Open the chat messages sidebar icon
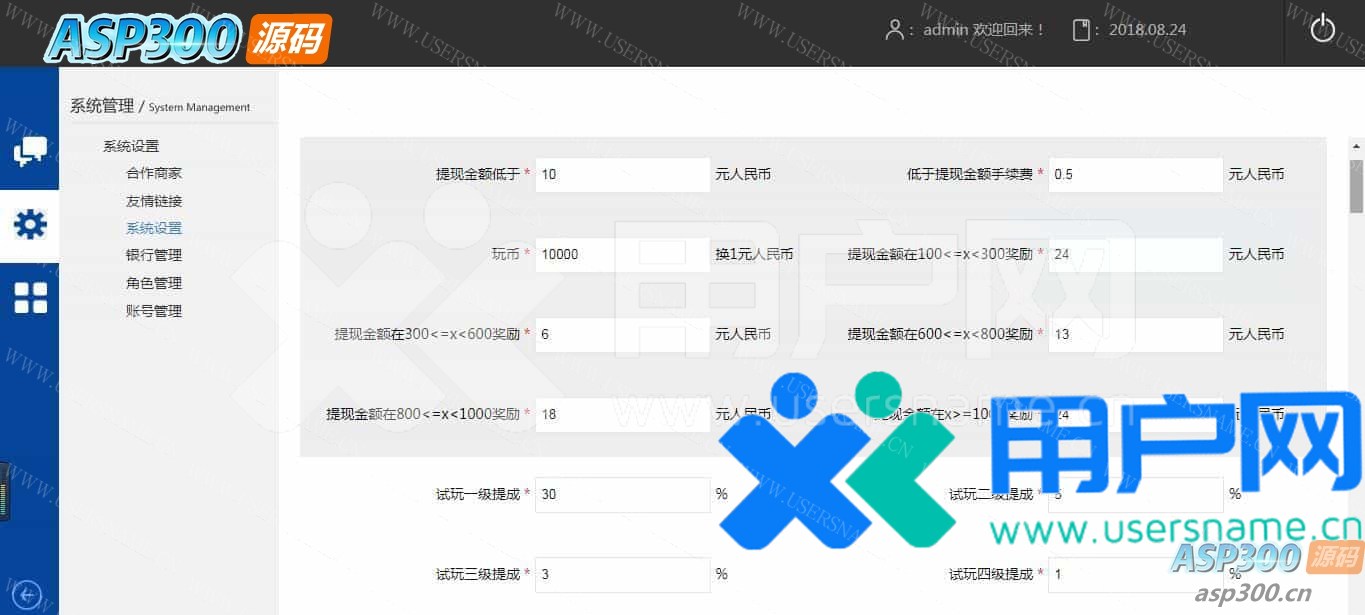The image size is (1365, 615). coord(29,152)
